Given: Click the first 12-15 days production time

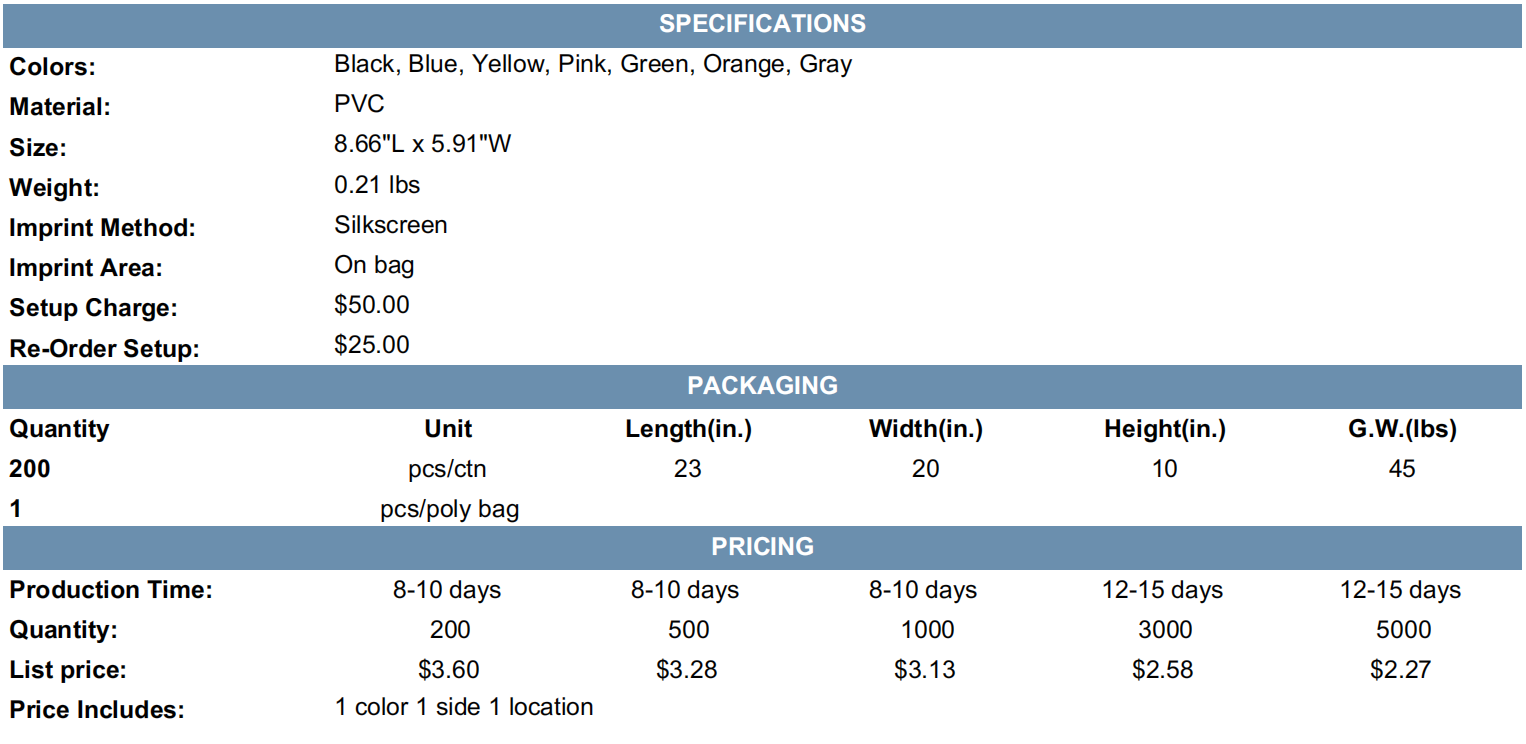Looking at the screenshot, I should point(1162,590).
